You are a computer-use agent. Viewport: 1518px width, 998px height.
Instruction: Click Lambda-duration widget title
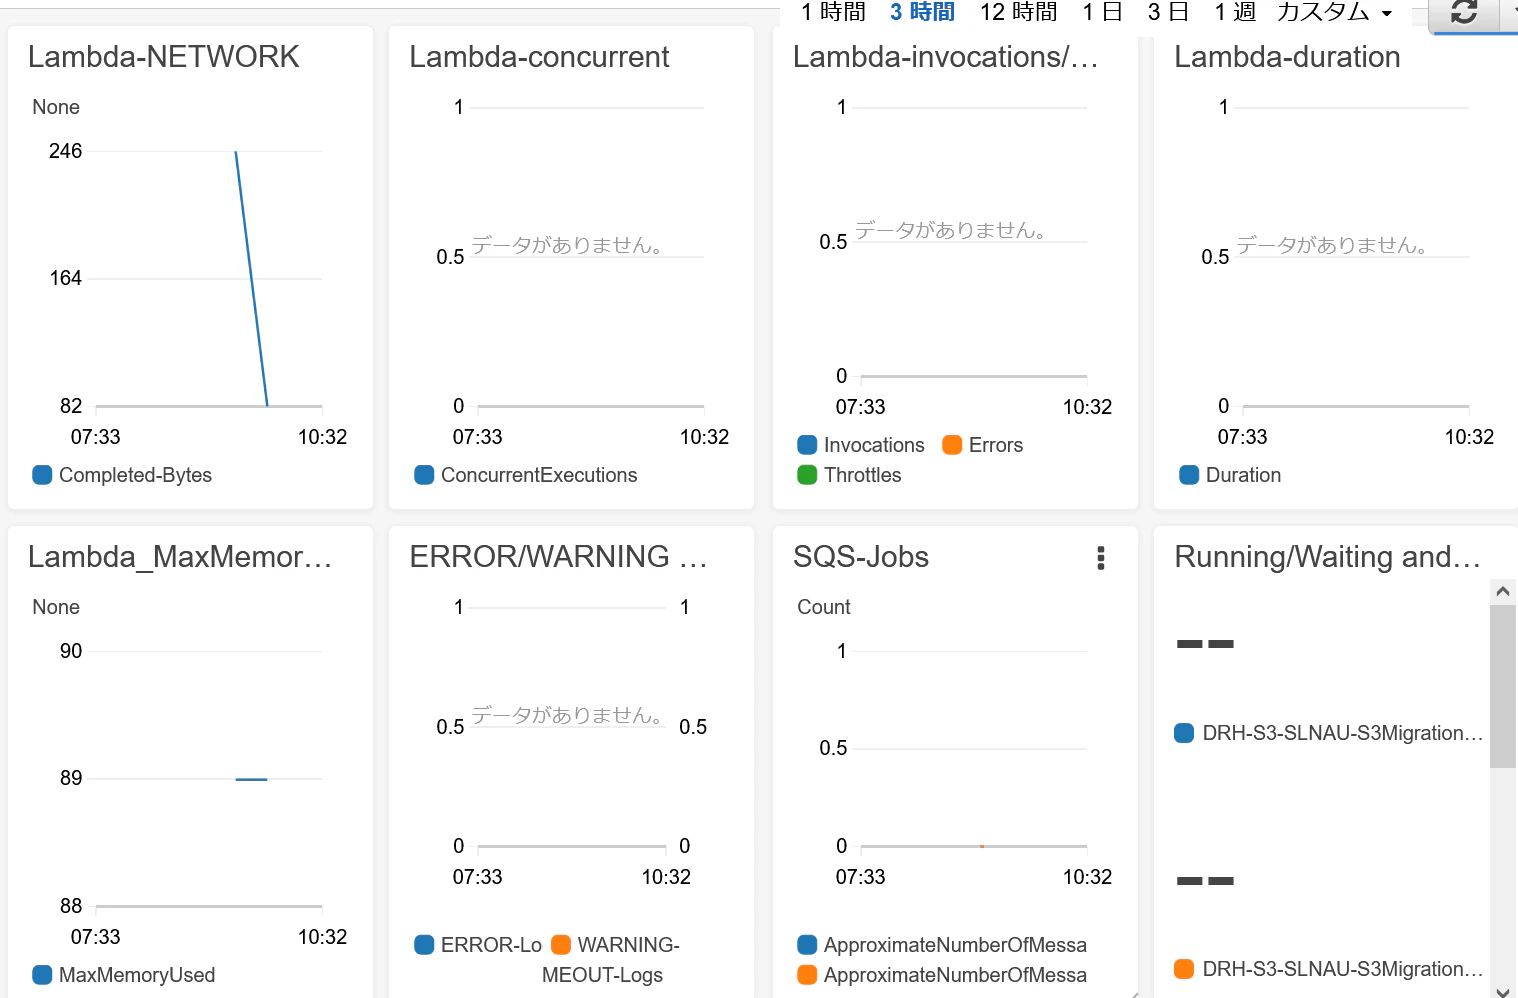pyautogui.click(x=1287, y=57)
